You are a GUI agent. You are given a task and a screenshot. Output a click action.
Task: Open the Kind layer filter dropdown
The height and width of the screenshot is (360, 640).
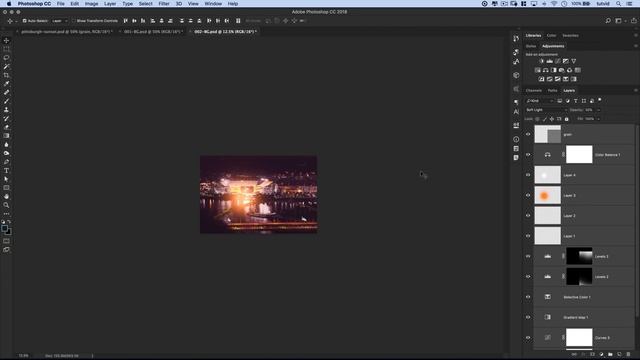coord(540,101)
